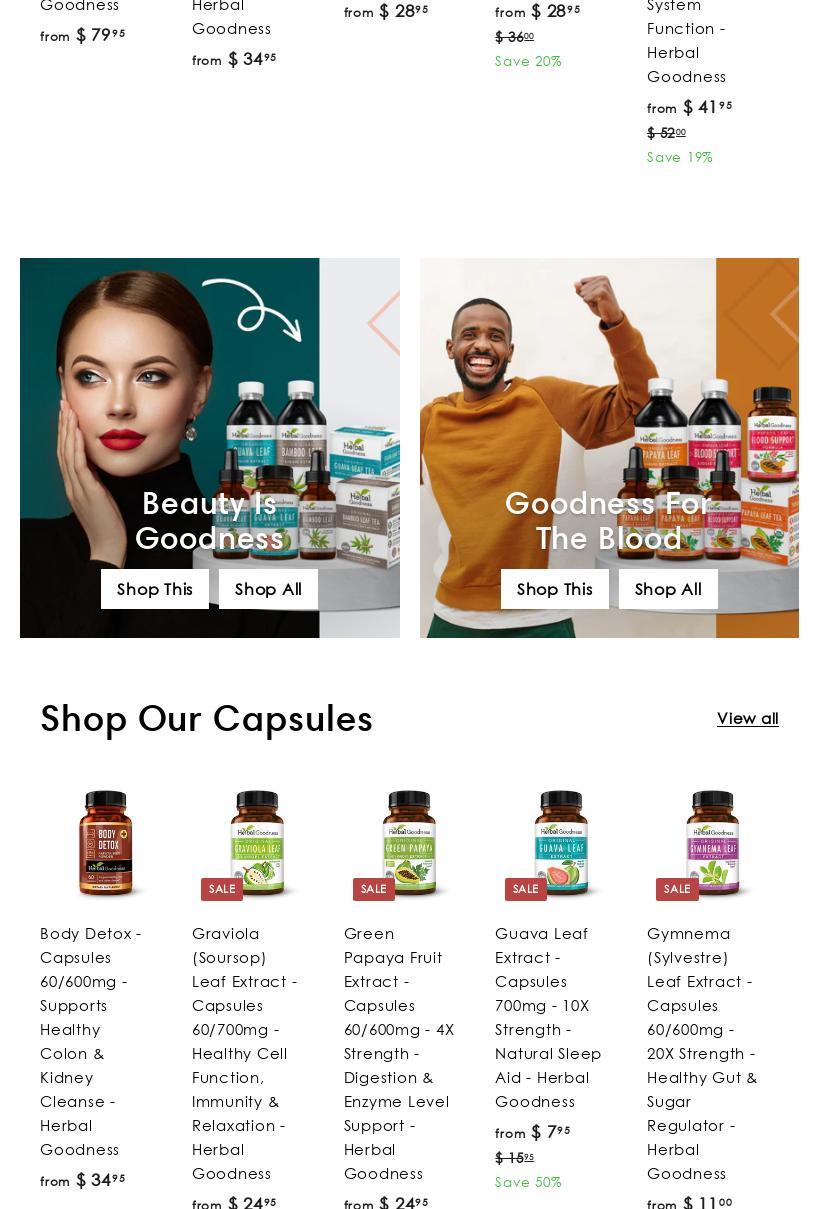Click Shop This under Goodness For The Blood
This screenshot has width=819, height=1209.
555,589
